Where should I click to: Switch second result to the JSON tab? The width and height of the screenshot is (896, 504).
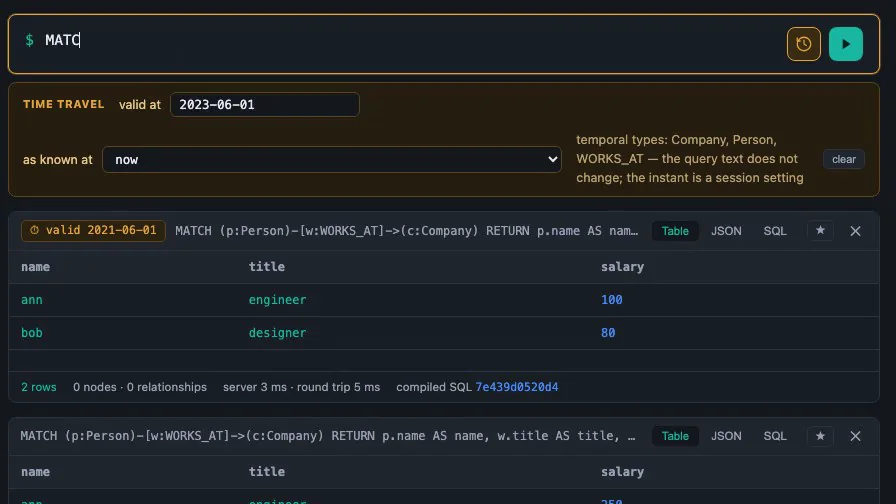click(726, 436)
